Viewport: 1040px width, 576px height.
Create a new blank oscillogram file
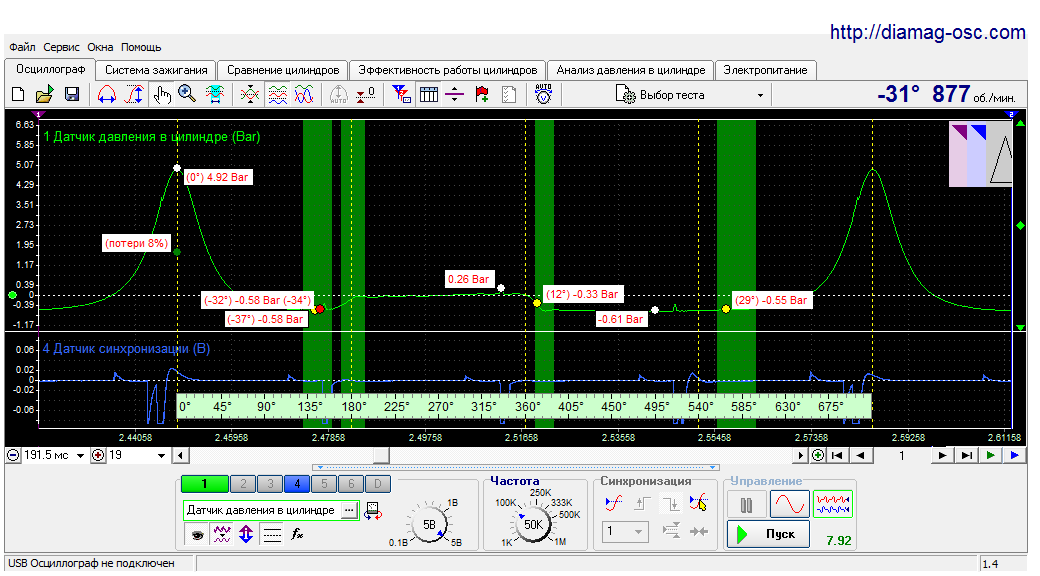tap(19, 95)
